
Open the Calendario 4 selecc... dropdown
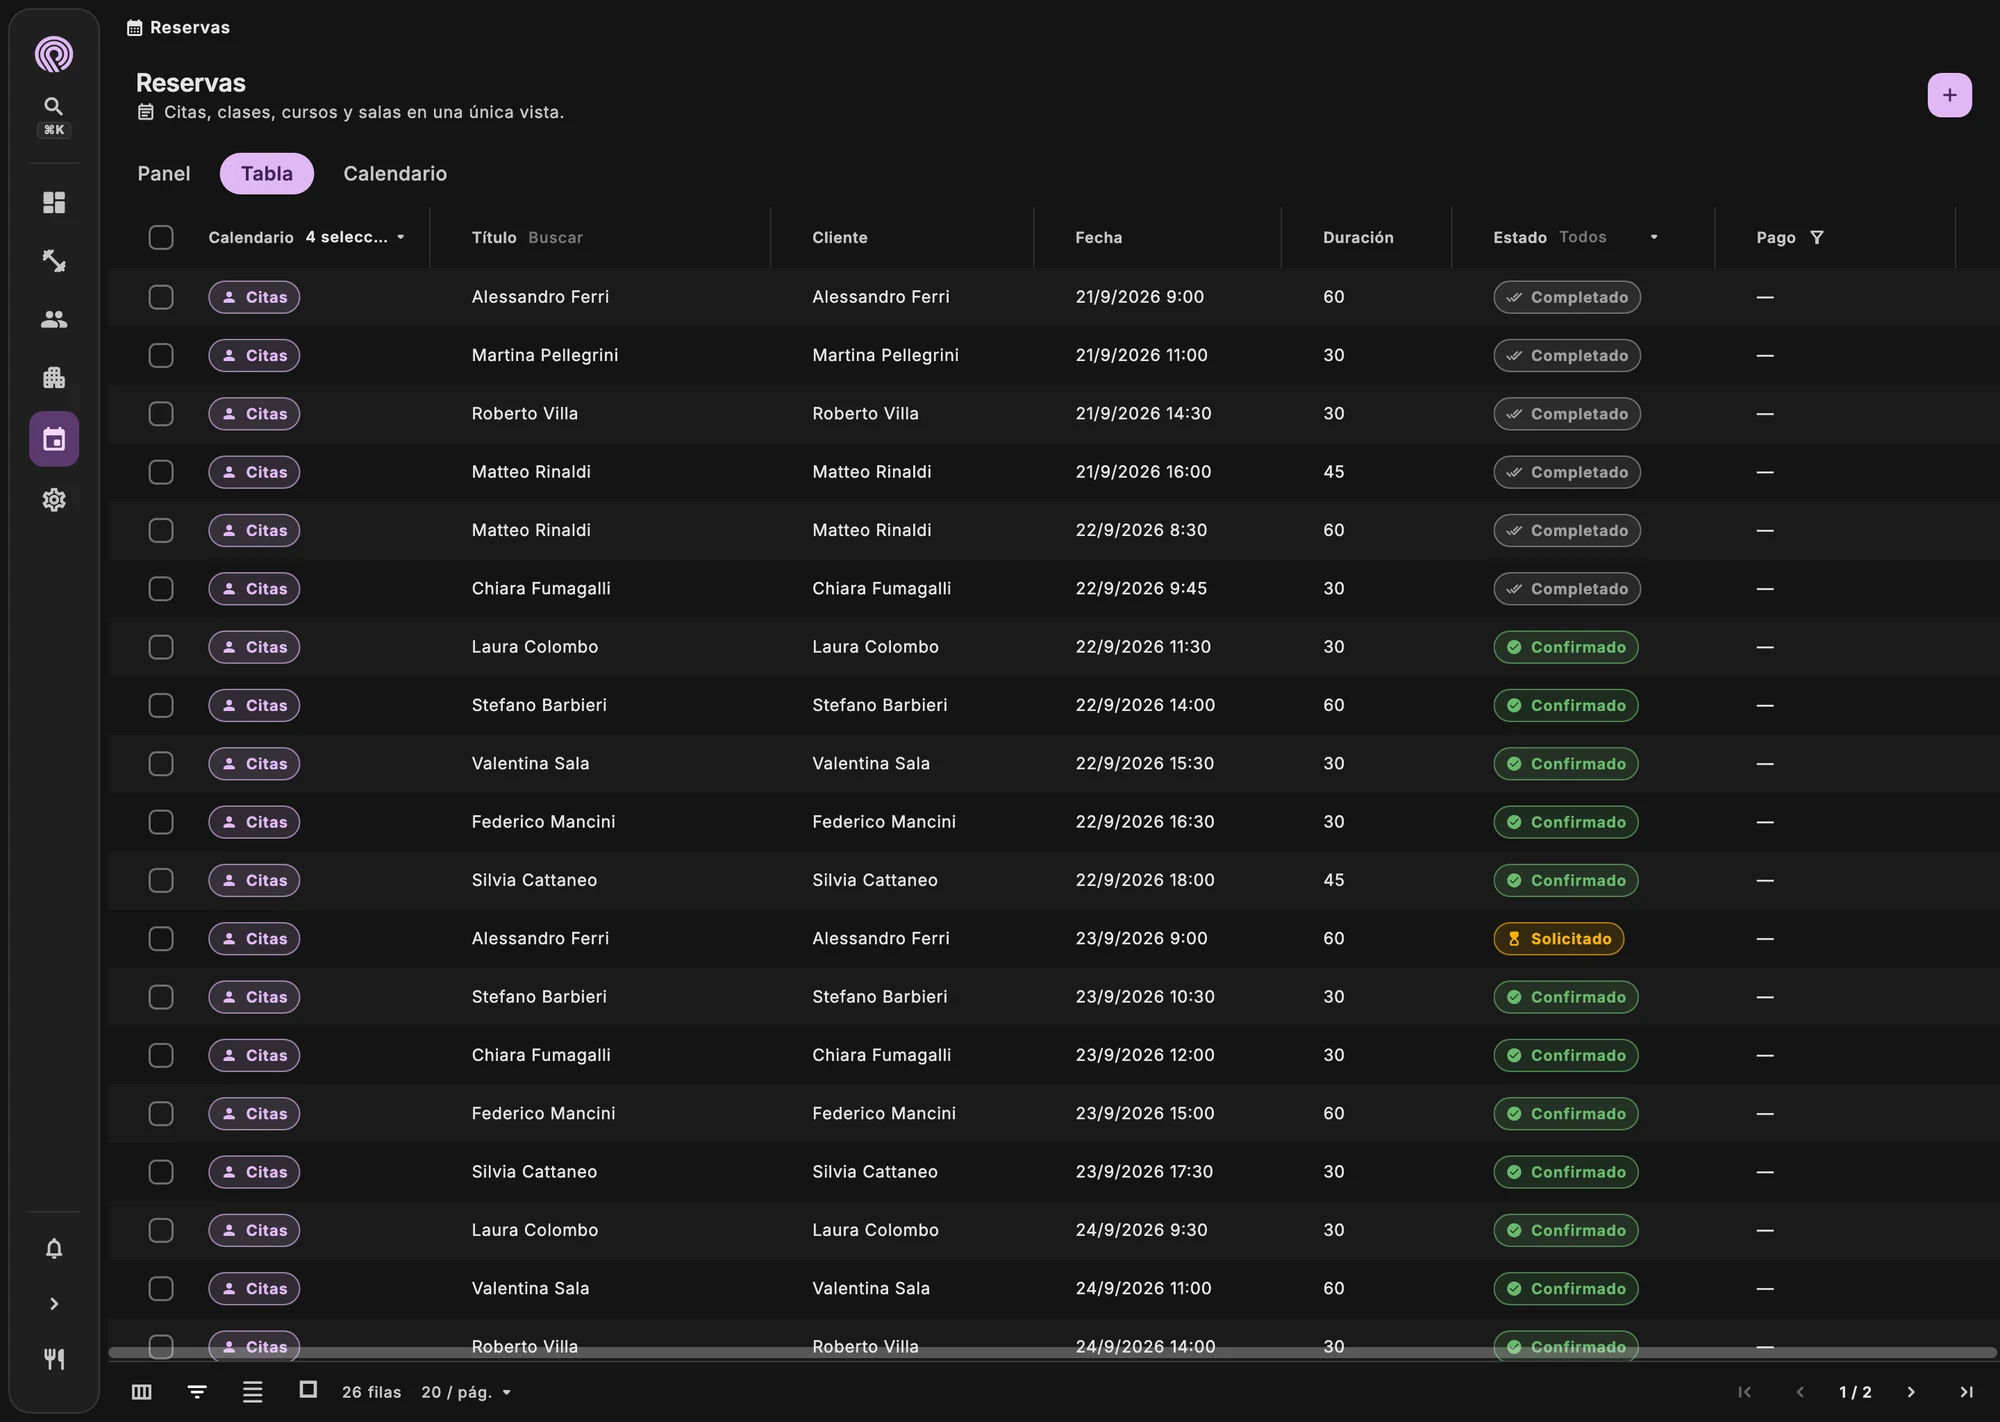click(306, 238)
